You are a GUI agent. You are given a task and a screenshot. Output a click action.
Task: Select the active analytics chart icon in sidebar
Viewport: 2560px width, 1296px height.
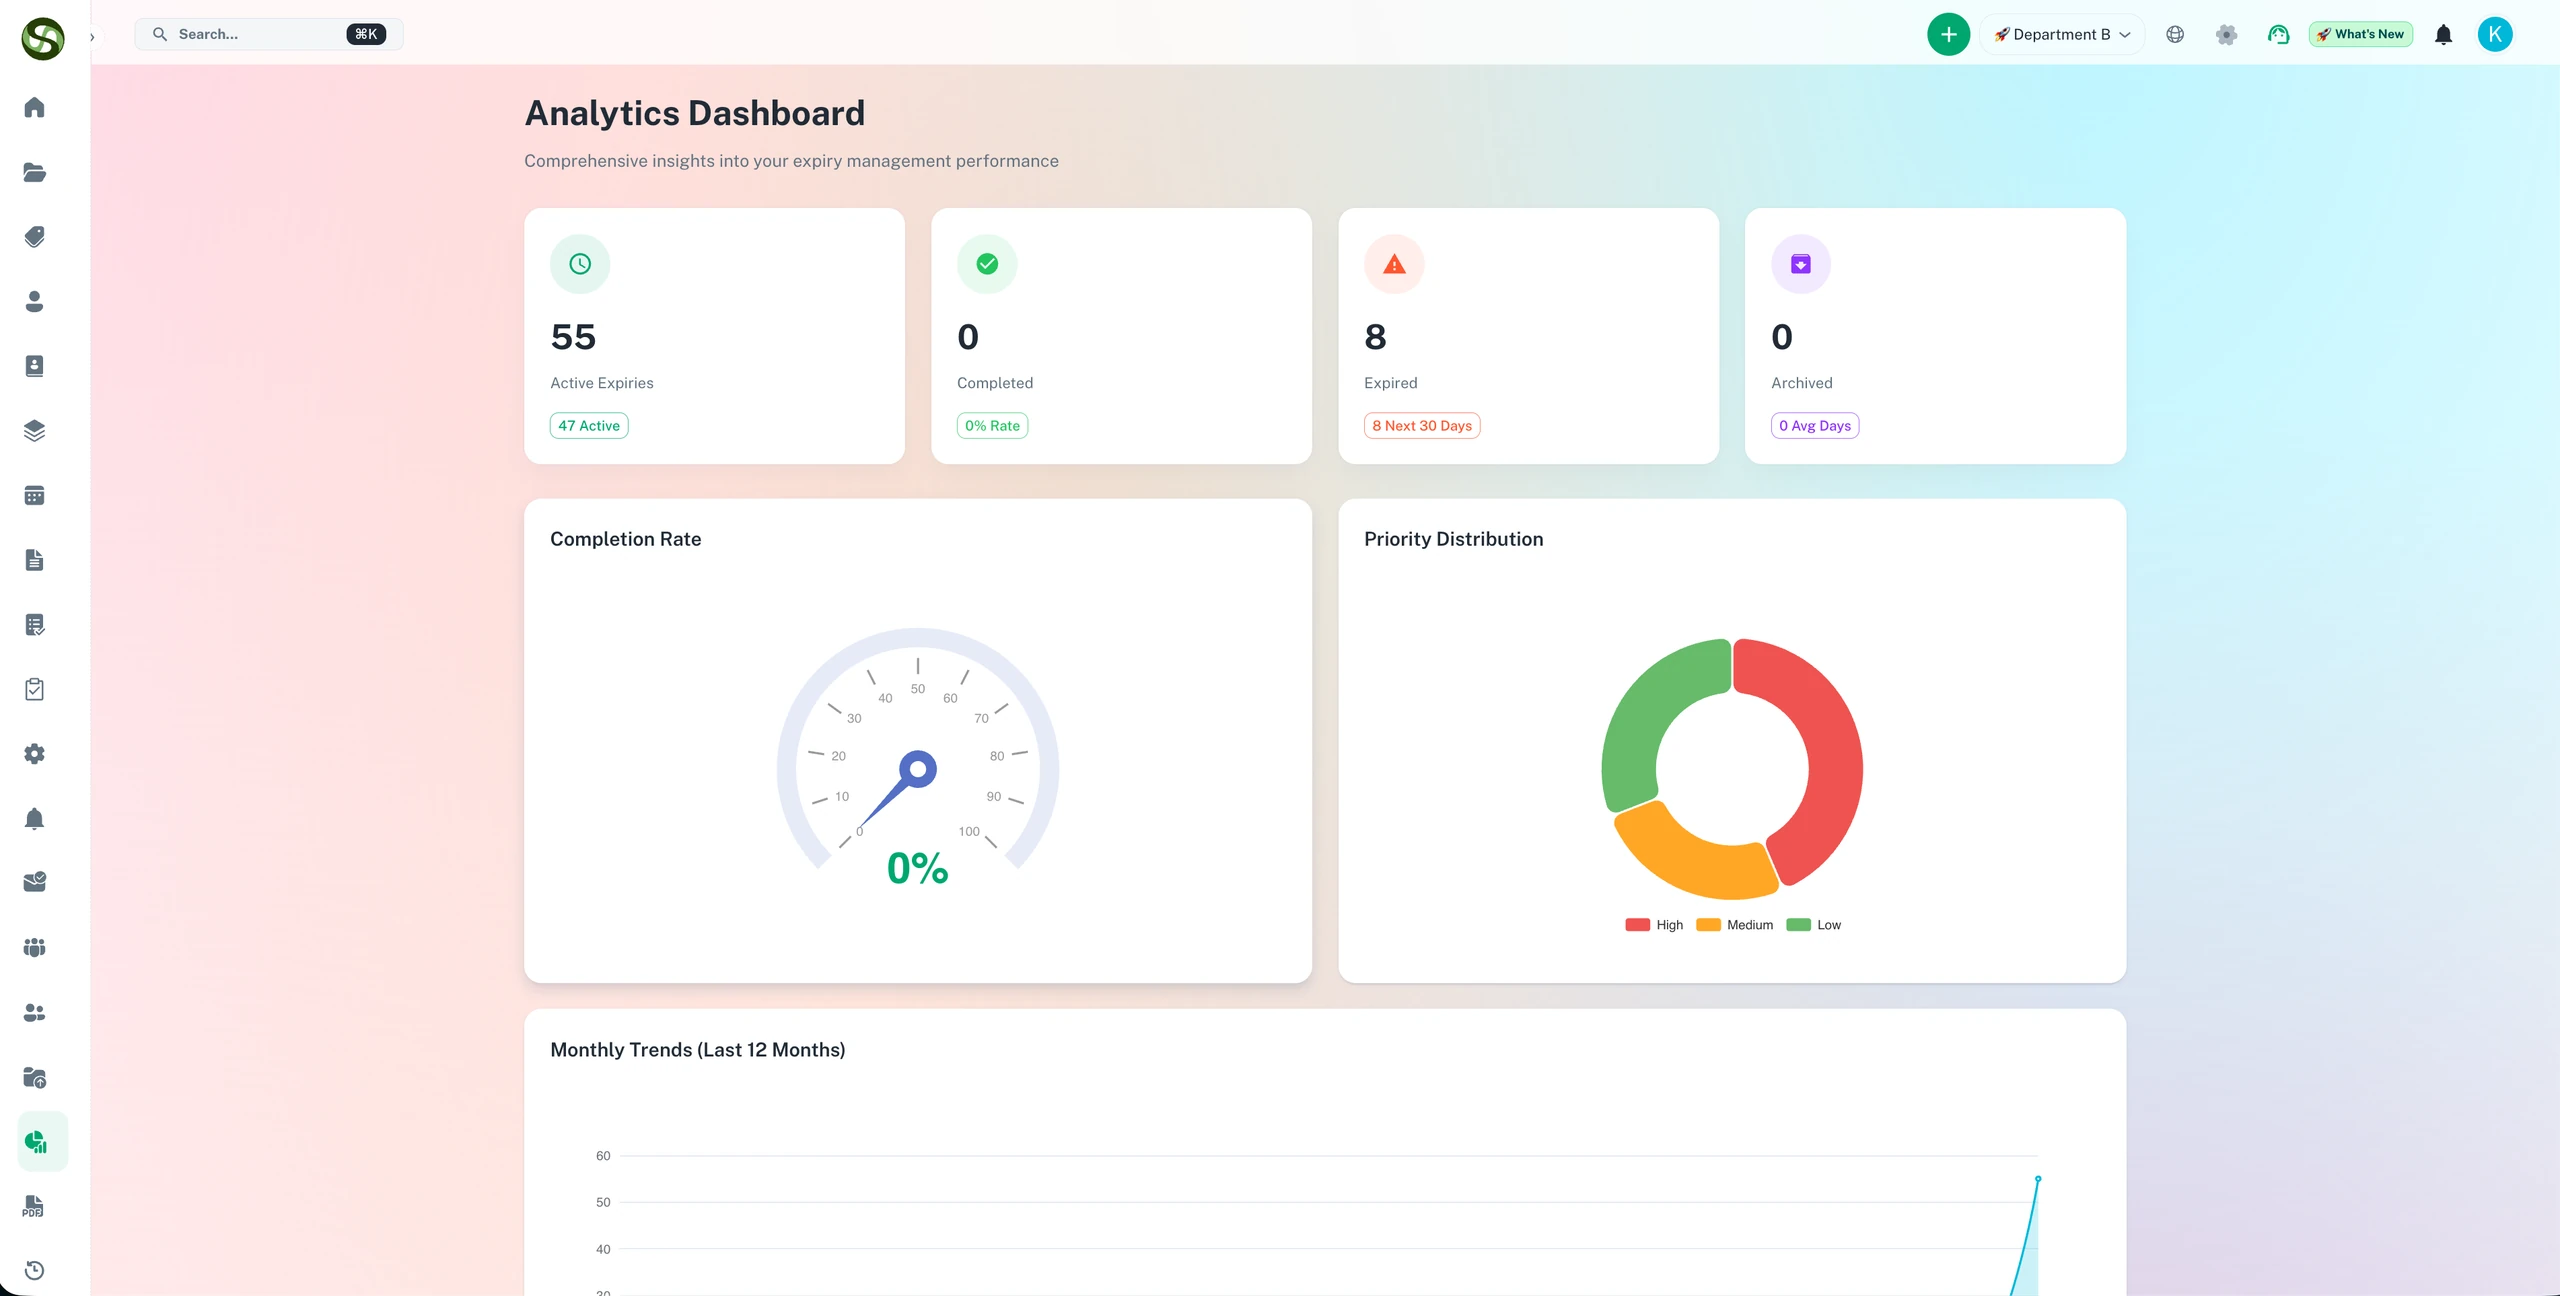coord(42,1141)
